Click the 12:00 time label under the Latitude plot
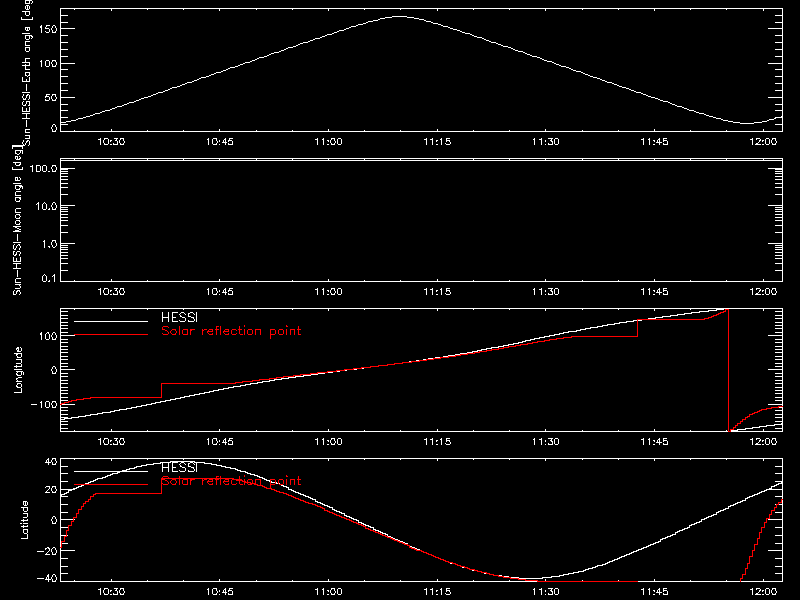This screenshot has height=600, width=800. point(763,592)
